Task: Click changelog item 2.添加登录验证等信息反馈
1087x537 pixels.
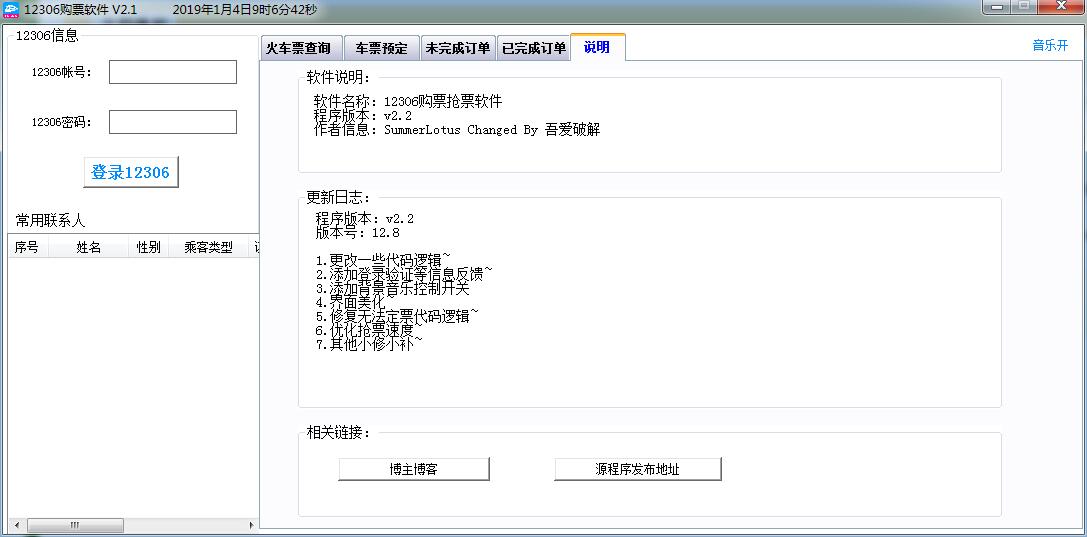Action: click(x=405, y=274)
